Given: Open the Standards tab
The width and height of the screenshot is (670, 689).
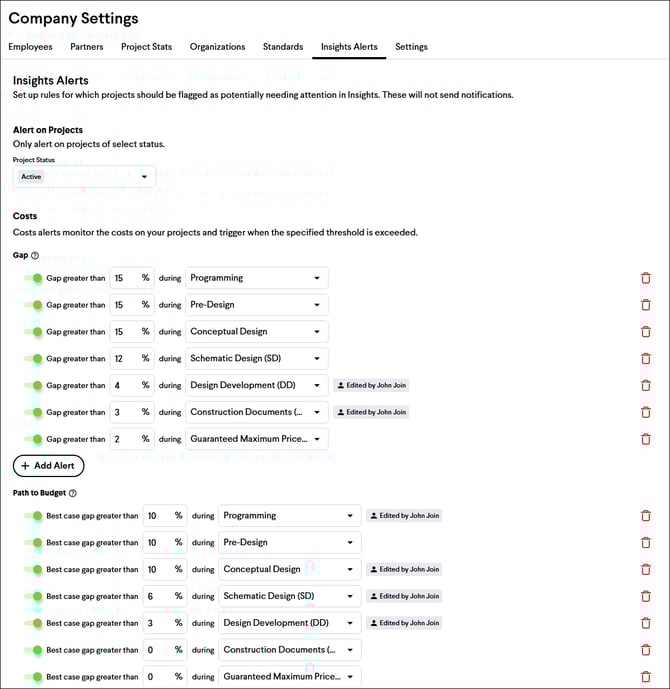Looking at the screenshot, I should [283, 47].
